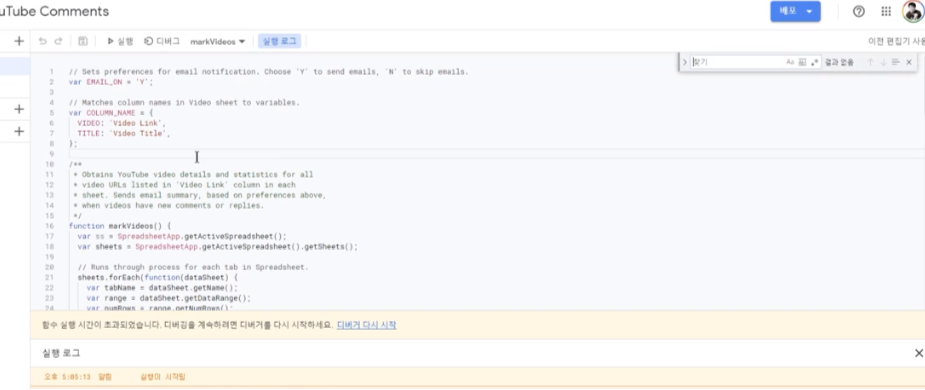Viewport: 925px width, 390px height.
Task: Run the script with the 실행 button
Action: [x=120, y=41]
